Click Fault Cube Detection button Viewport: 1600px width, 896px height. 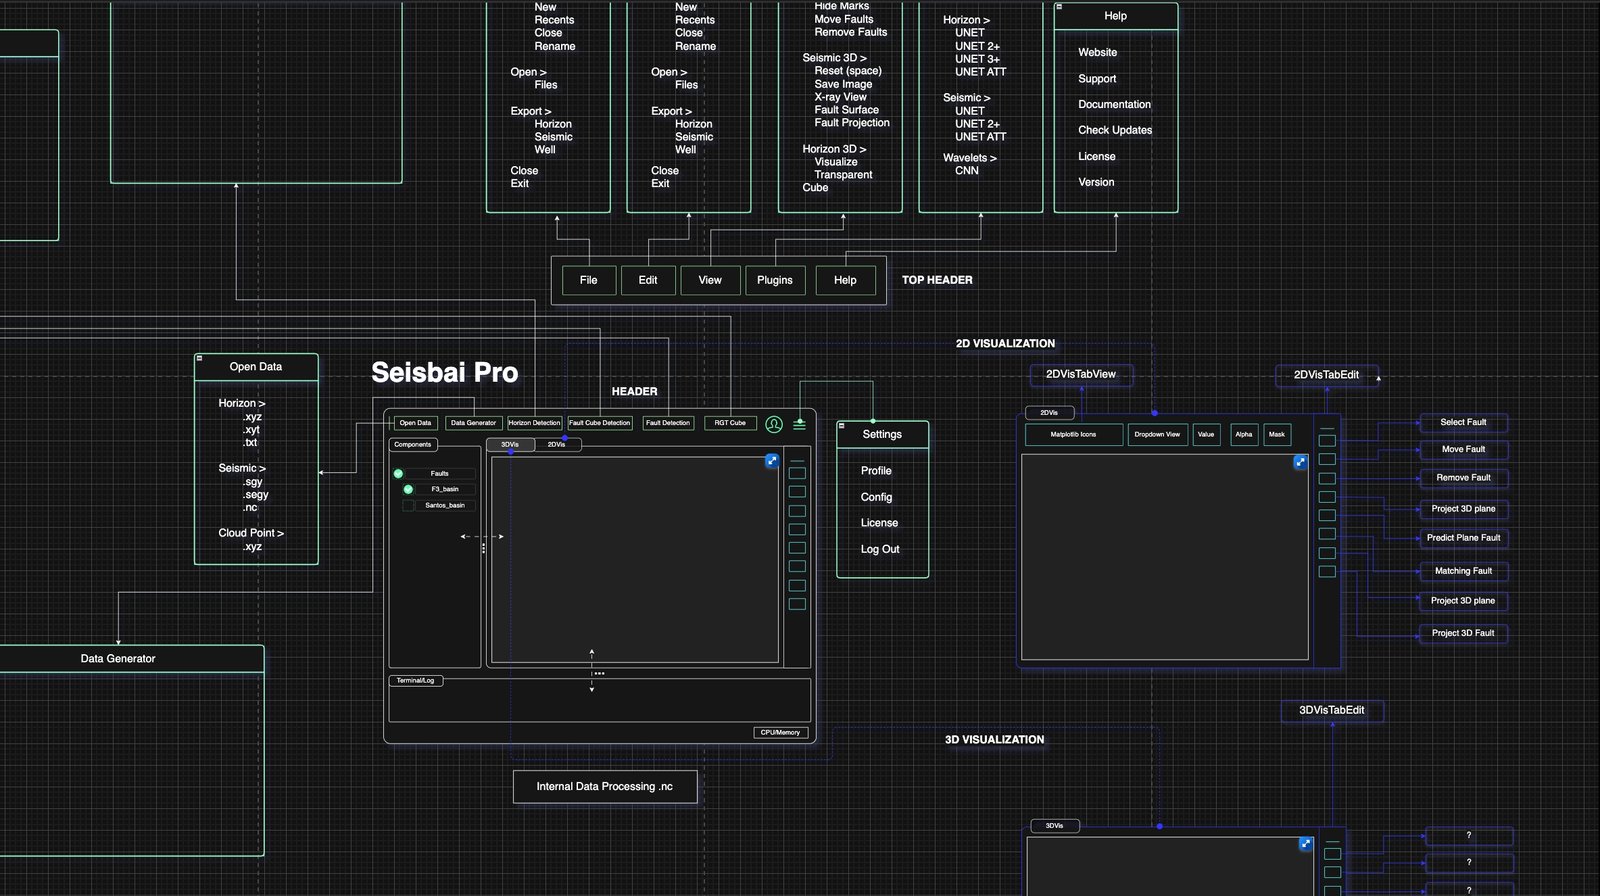point(599,423)
